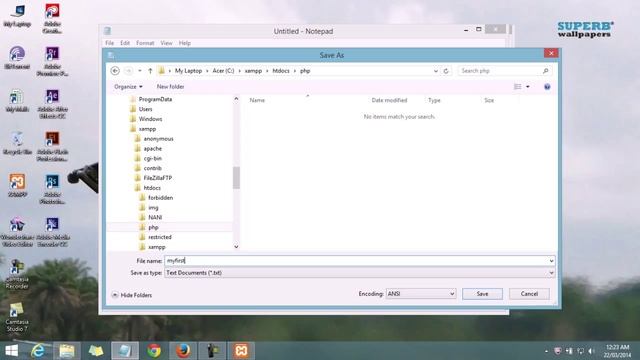The width and height of the screenshot is (640, 360).
Task: Click the search magnifier icon in Search php box
Action: point(545,71)
